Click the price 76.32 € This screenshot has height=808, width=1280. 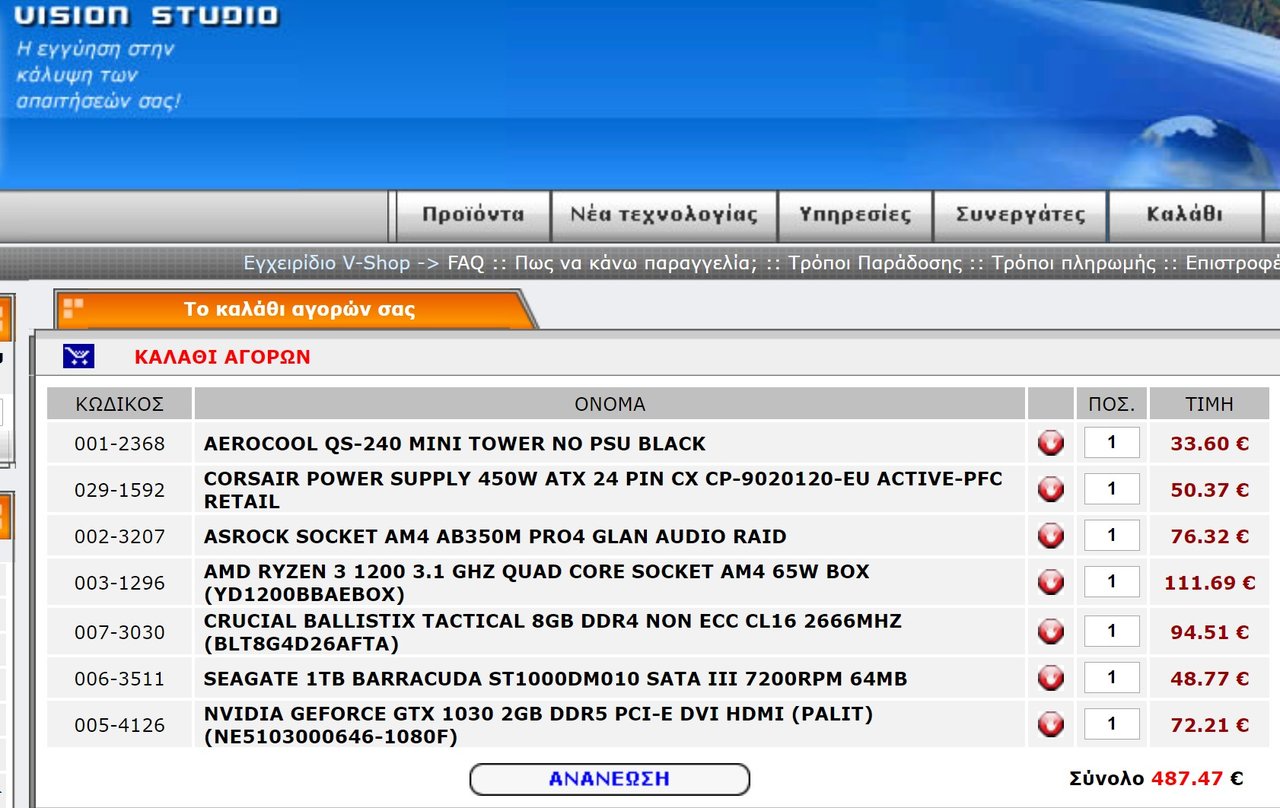point(1210,536)
